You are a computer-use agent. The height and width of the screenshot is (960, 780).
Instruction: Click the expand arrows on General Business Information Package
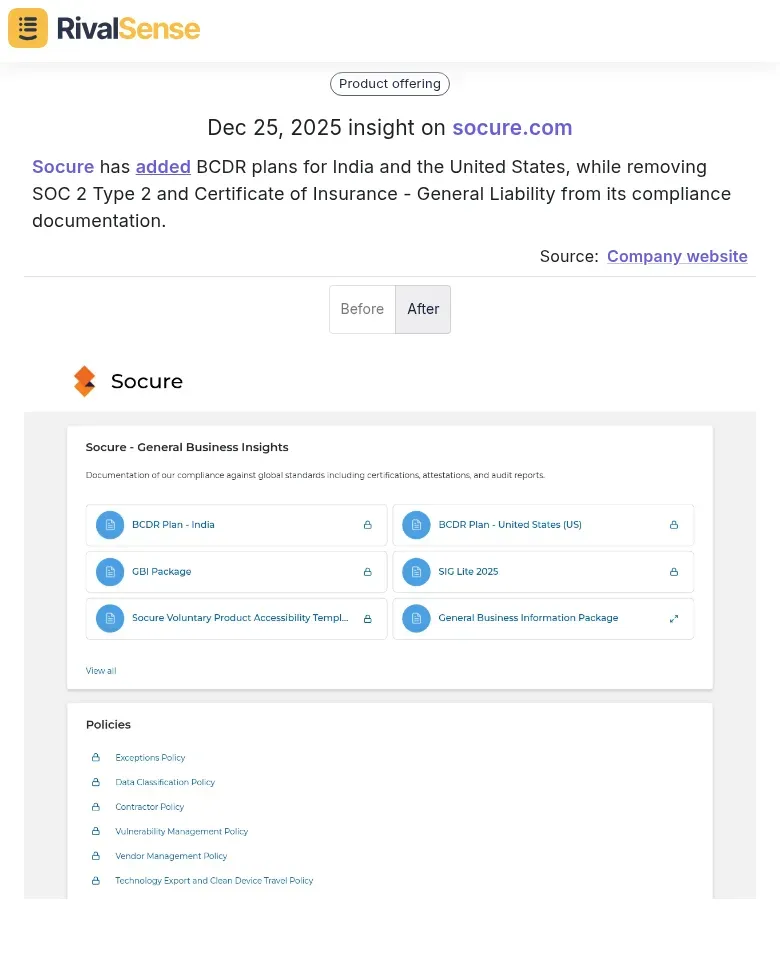673,618
